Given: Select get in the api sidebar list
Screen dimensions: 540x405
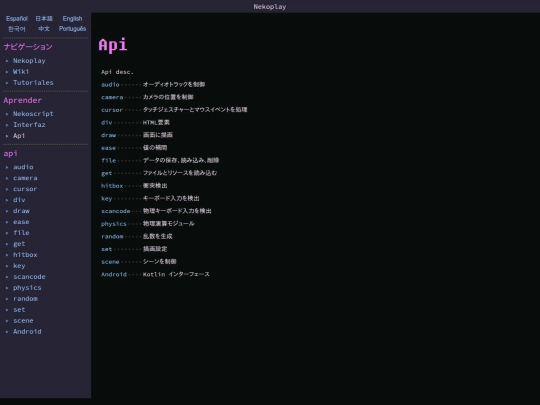Looking at the screenshot, I should [x=19, y=244].
